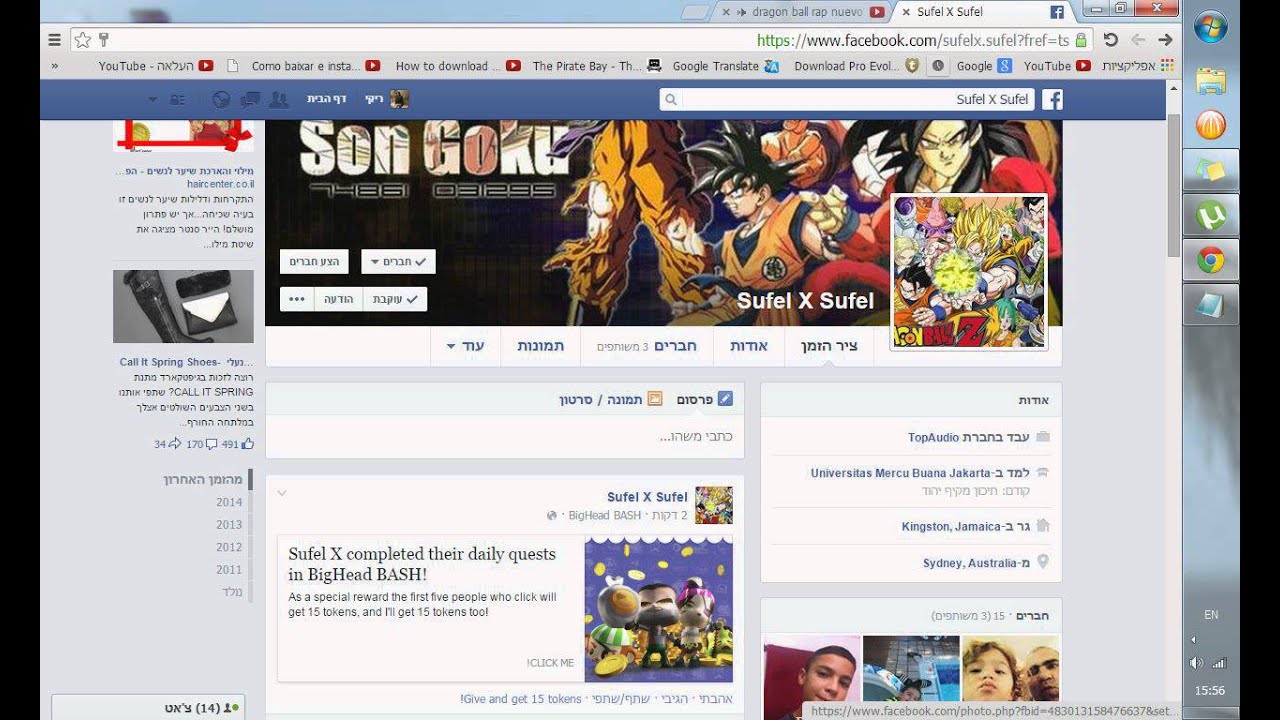This screenshot has width=1280, height=720.
Task: Click the Windows Start orb
Action: 1211,27
